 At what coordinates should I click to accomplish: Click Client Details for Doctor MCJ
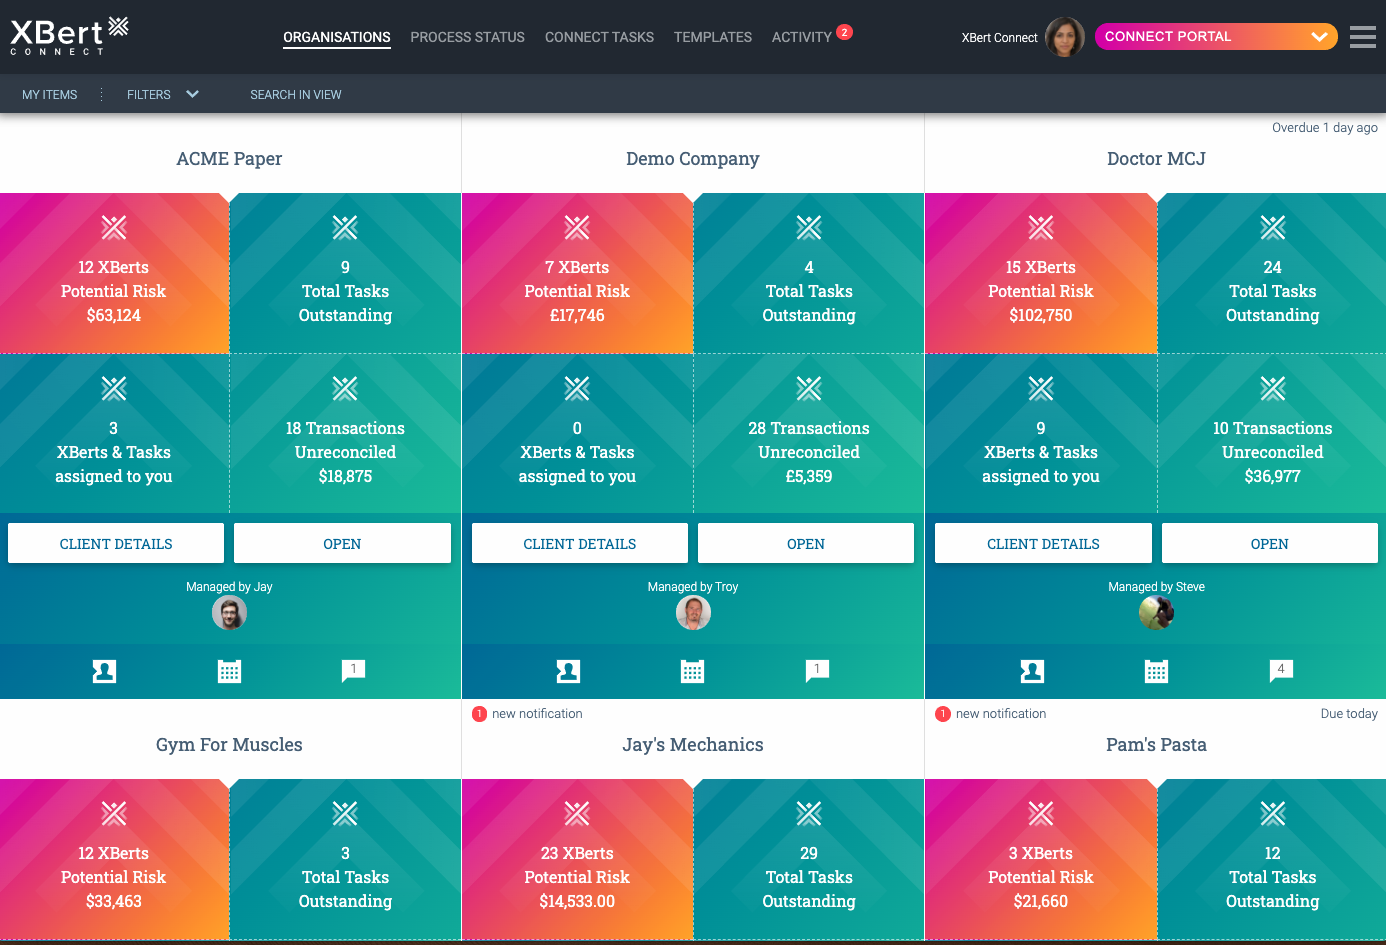(x=1043, y=543)
